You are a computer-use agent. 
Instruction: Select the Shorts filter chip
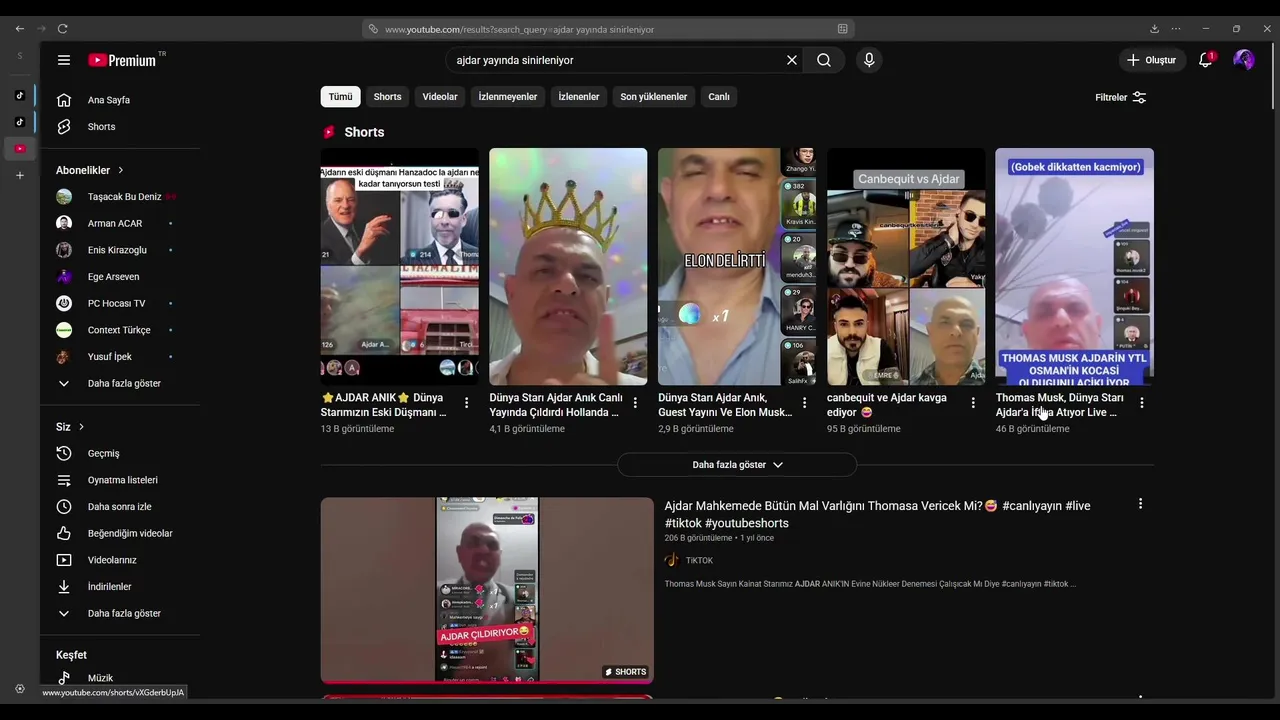coord(387,97)
